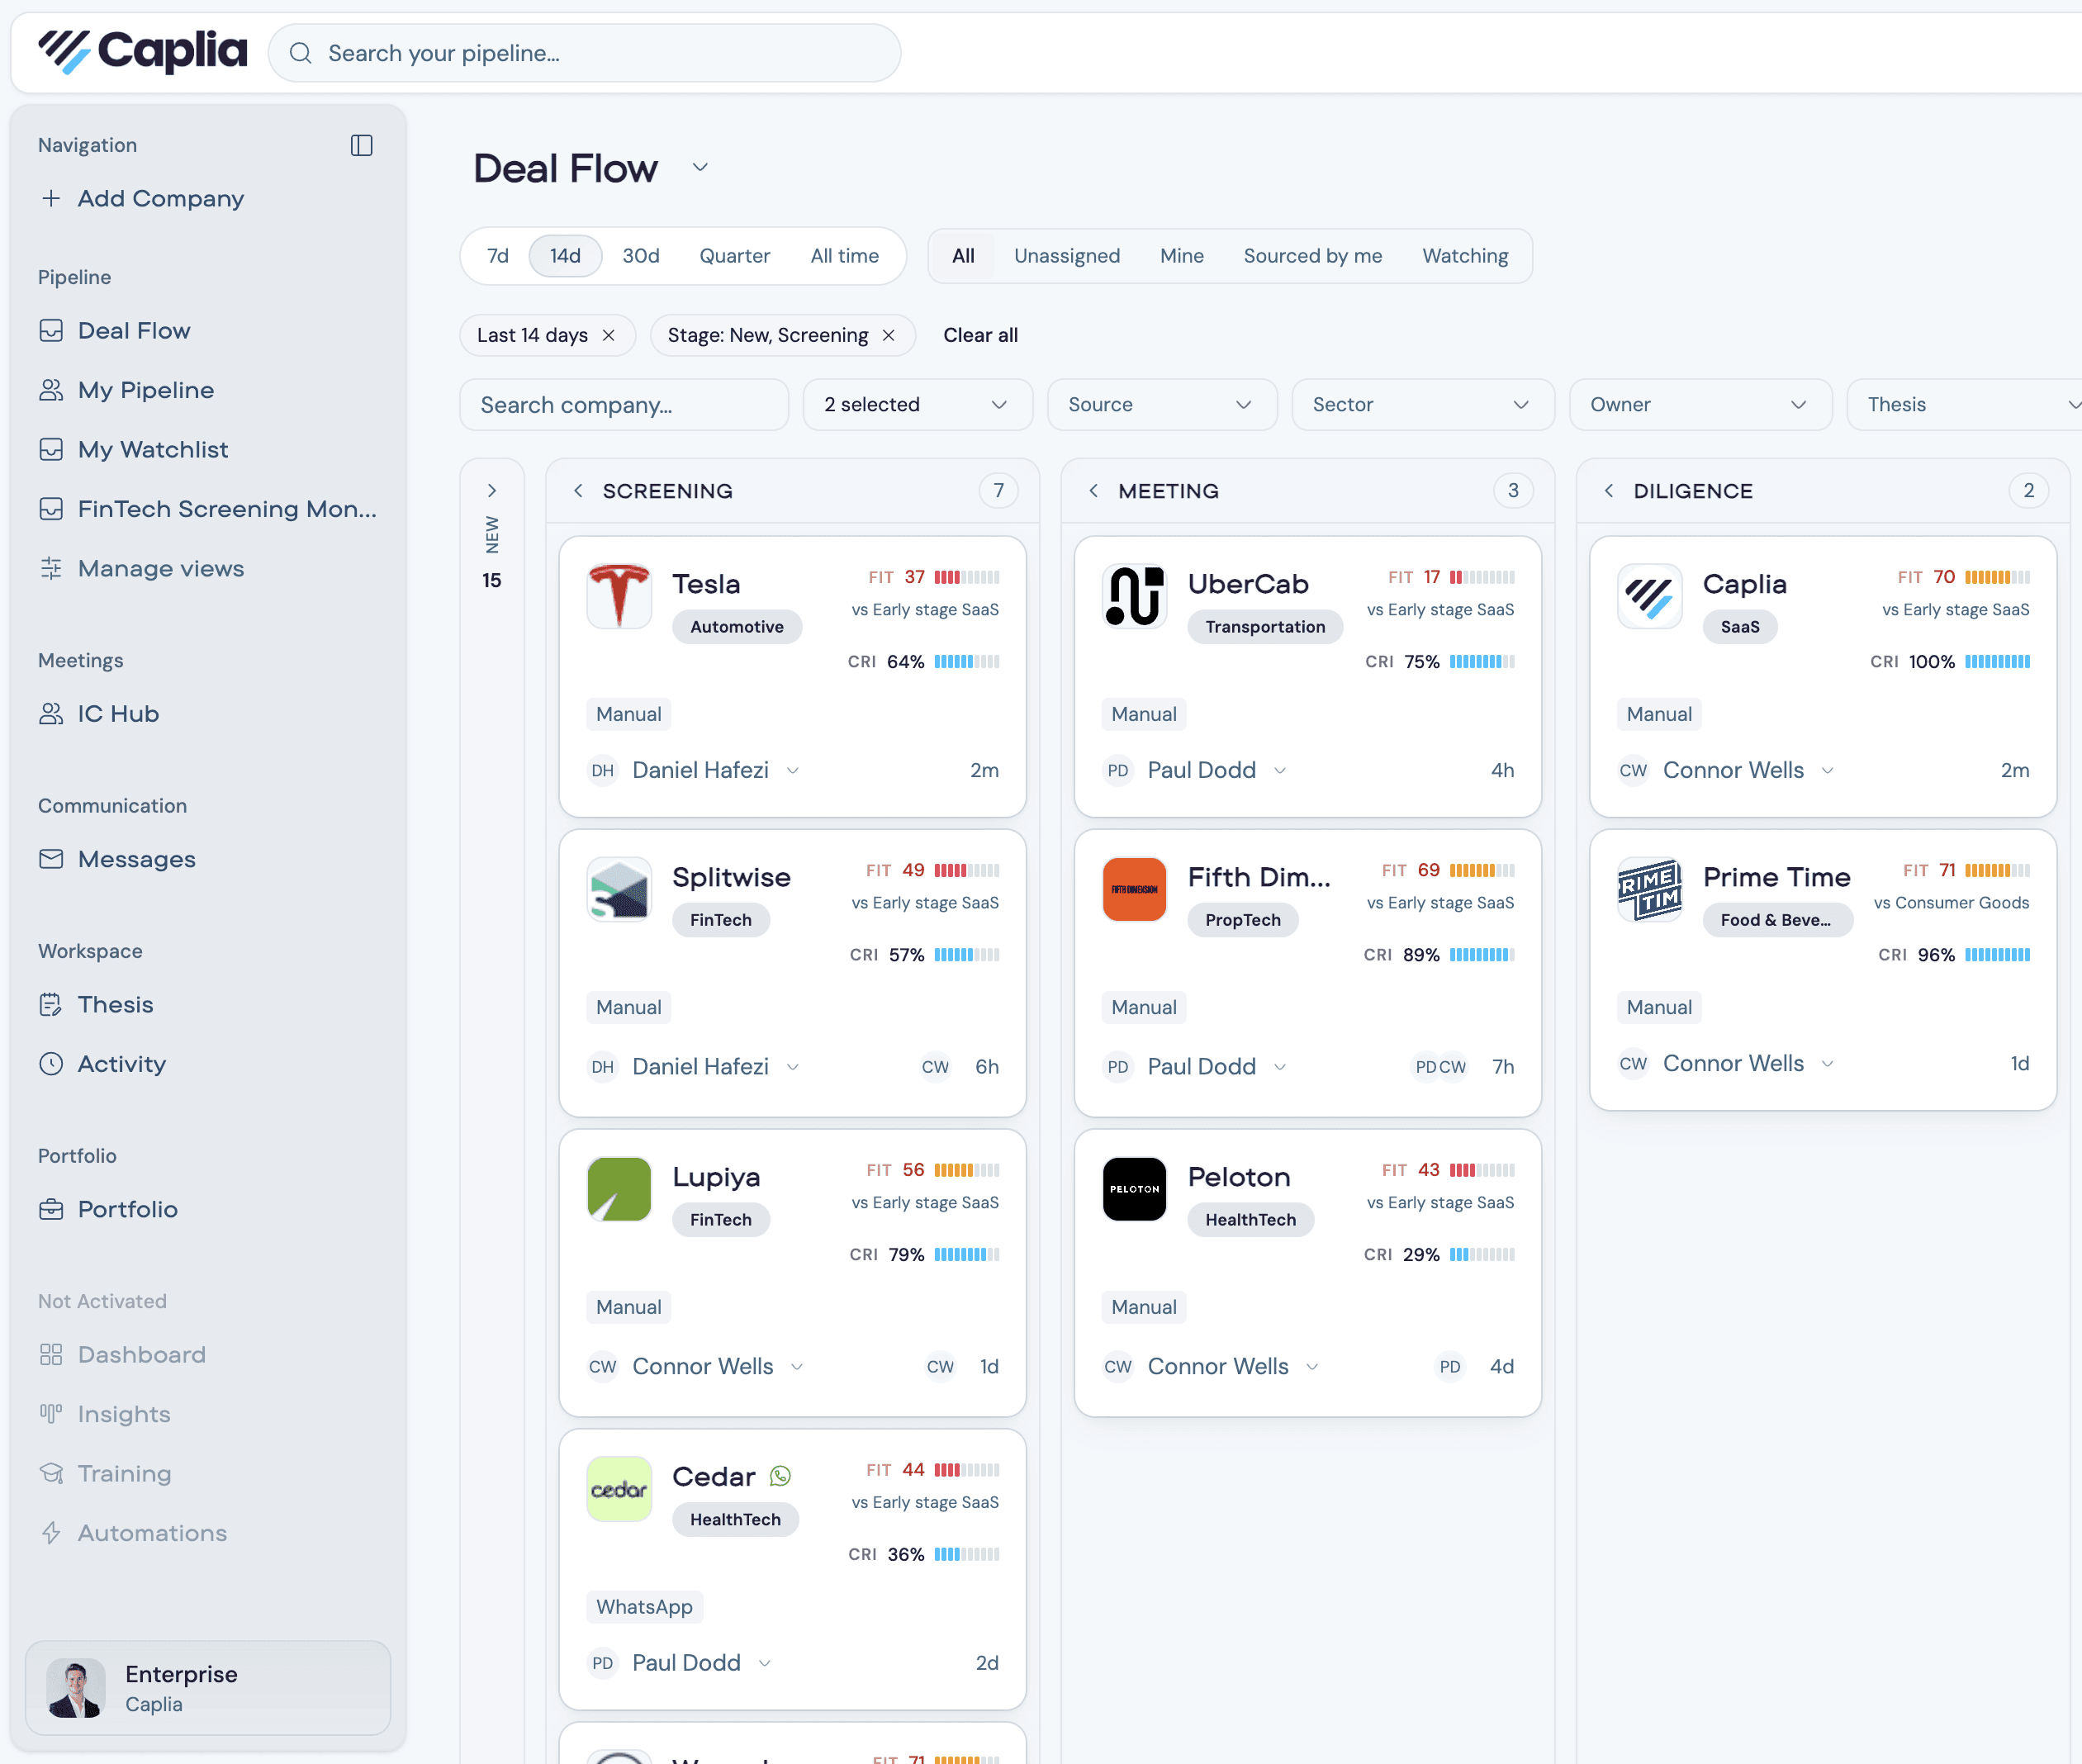Remove the Stage: New, Screening filter chip
This screenshot has height=1764, width=2082.
[x=888, y=335]
